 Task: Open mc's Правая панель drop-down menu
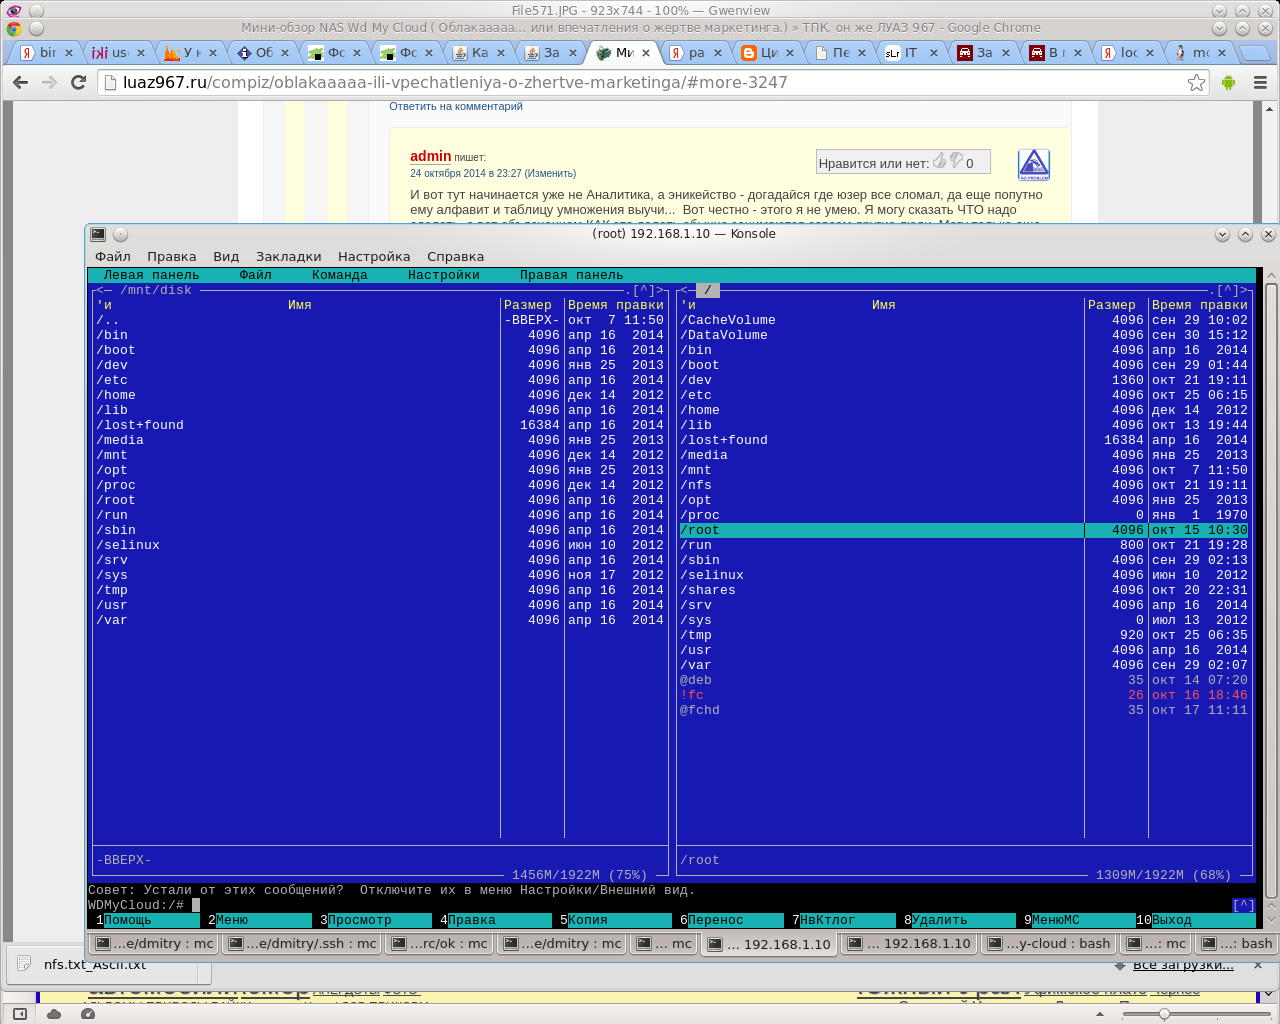571,275
